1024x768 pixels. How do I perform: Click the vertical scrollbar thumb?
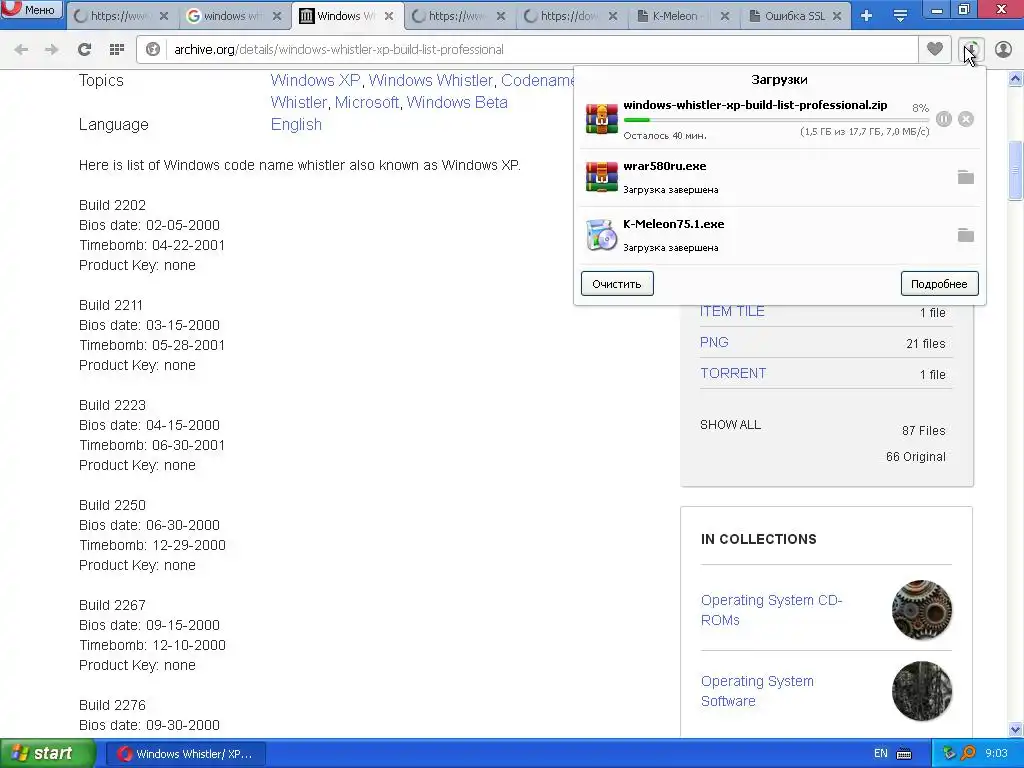(1016, 170)
